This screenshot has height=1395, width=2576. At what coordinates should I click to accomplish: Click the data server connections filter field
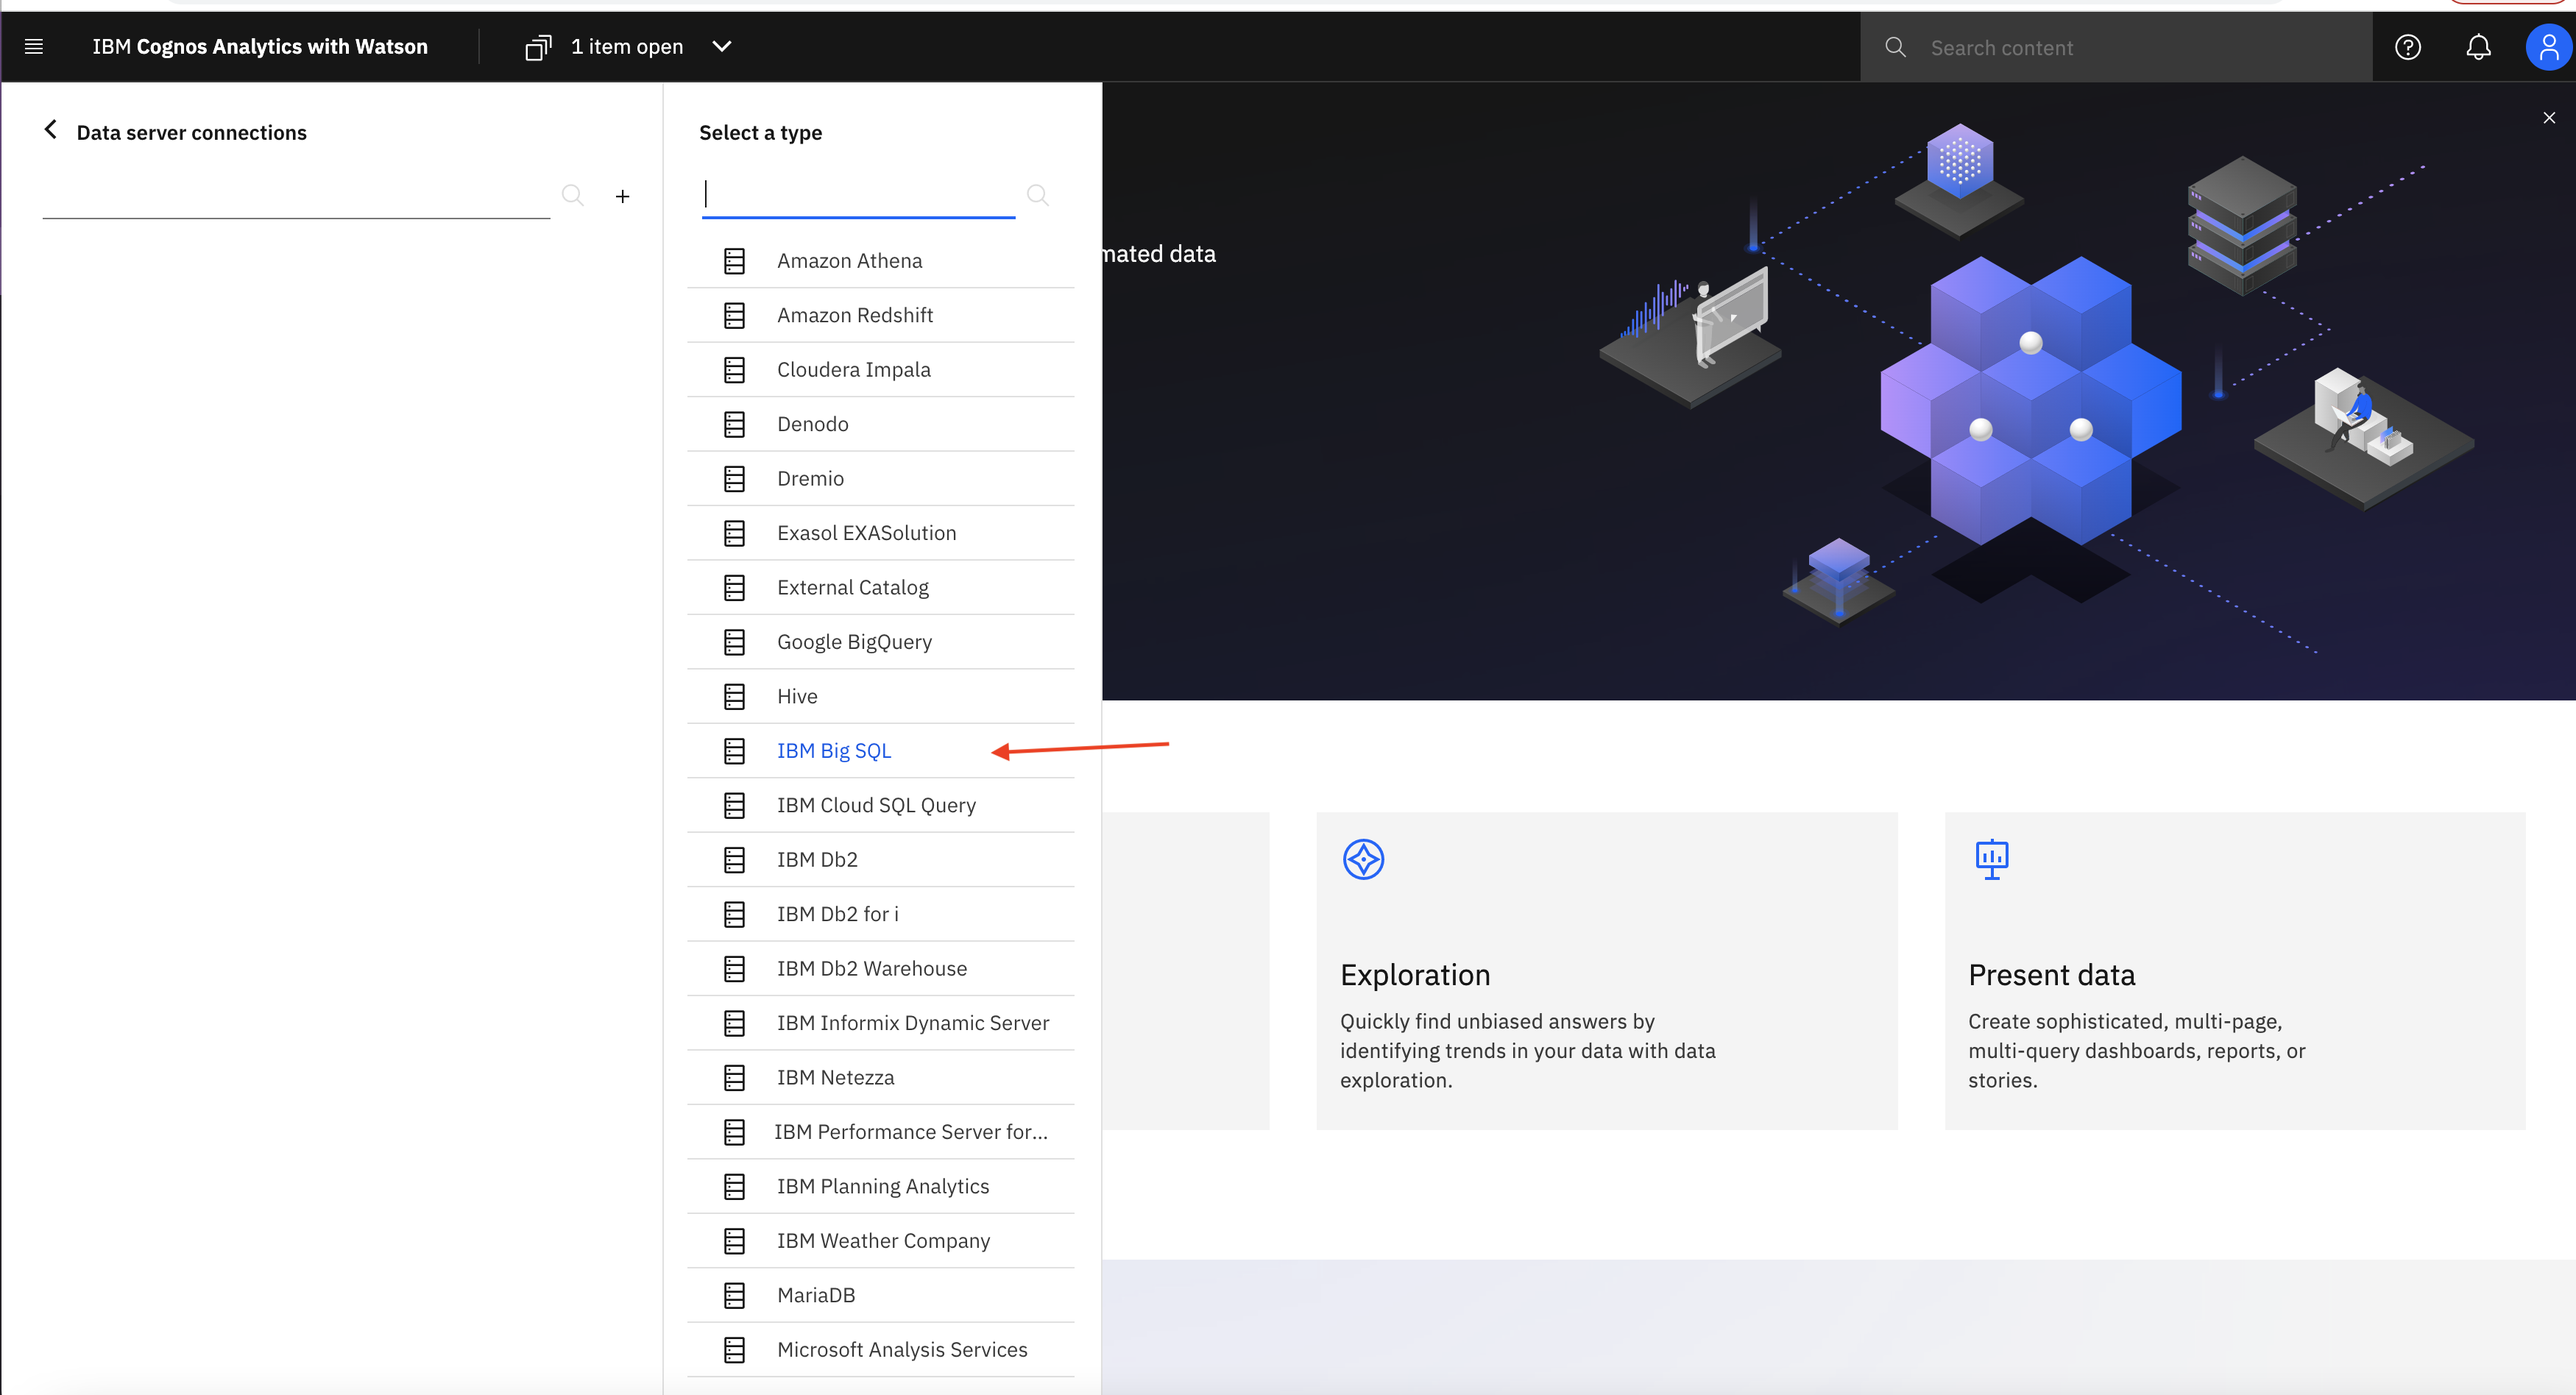click(296, 195)
